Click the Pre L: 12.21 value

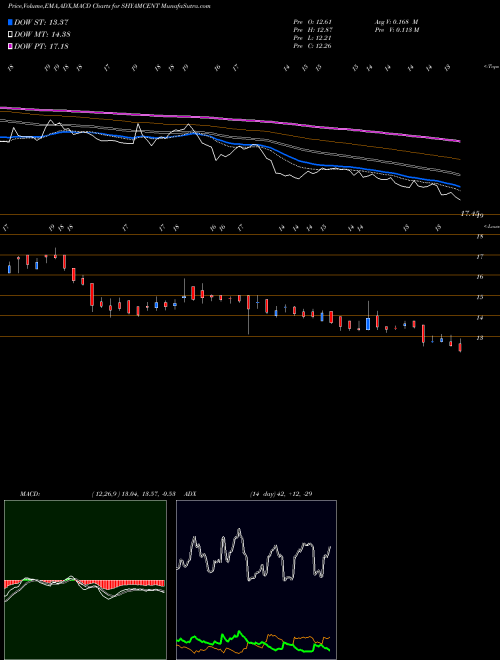(x=312, y=38)
